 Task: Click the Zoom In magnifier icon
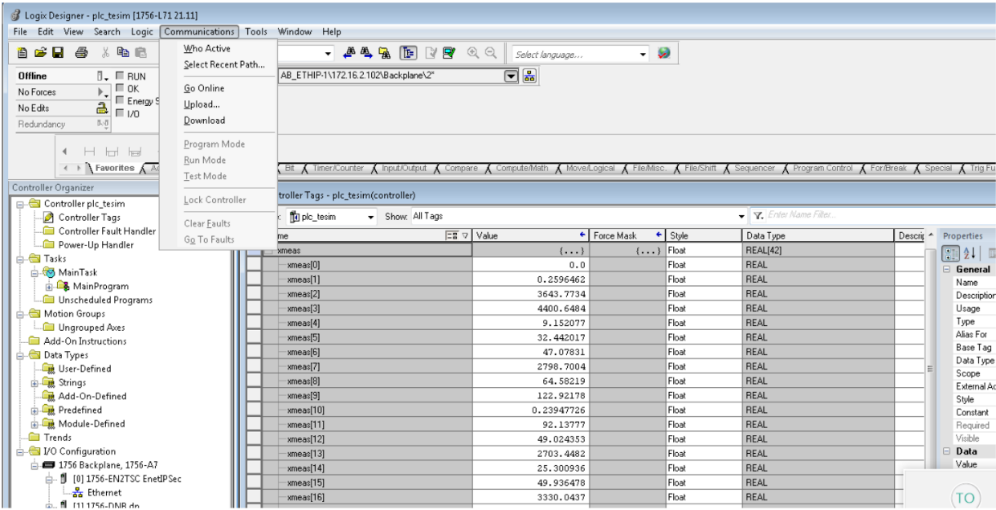coord(473,53)
